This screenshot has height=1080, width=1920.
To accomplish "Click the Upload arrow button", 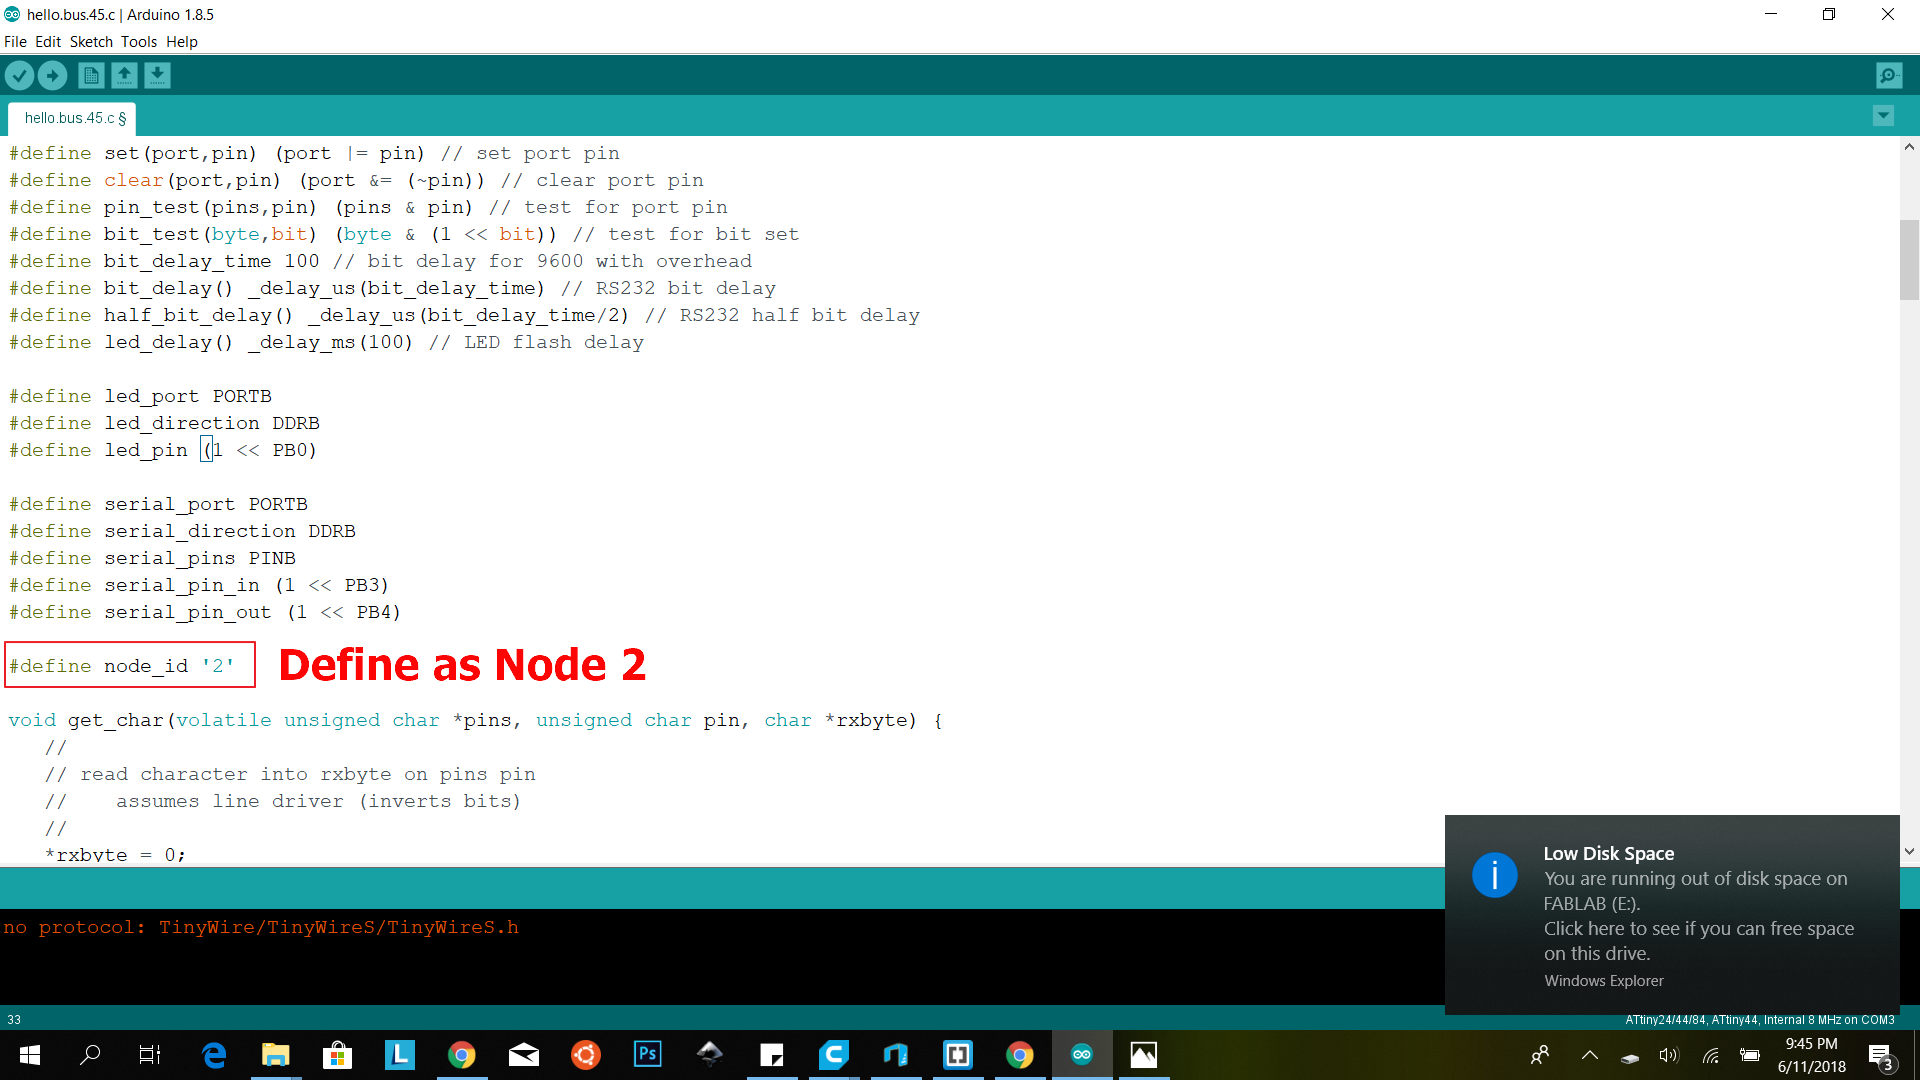I will 52,75.
